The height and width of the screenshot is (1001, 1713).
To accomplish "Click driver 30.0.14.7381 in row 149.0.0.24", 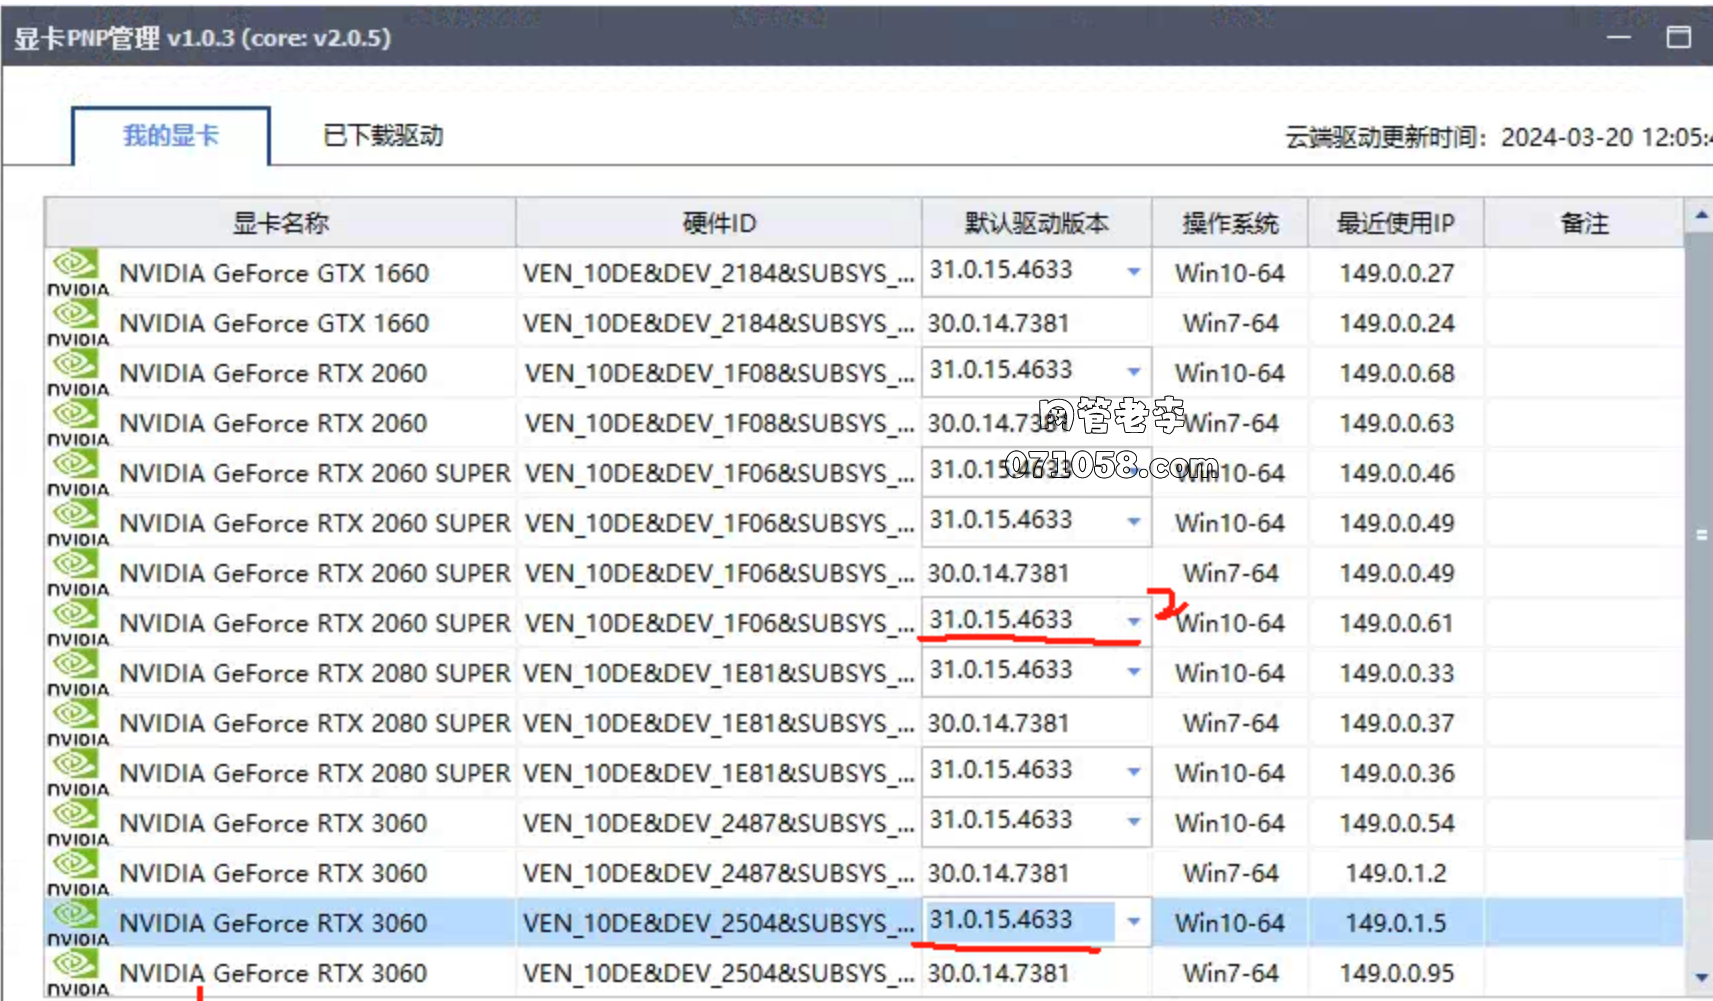I will pos(998,323).
